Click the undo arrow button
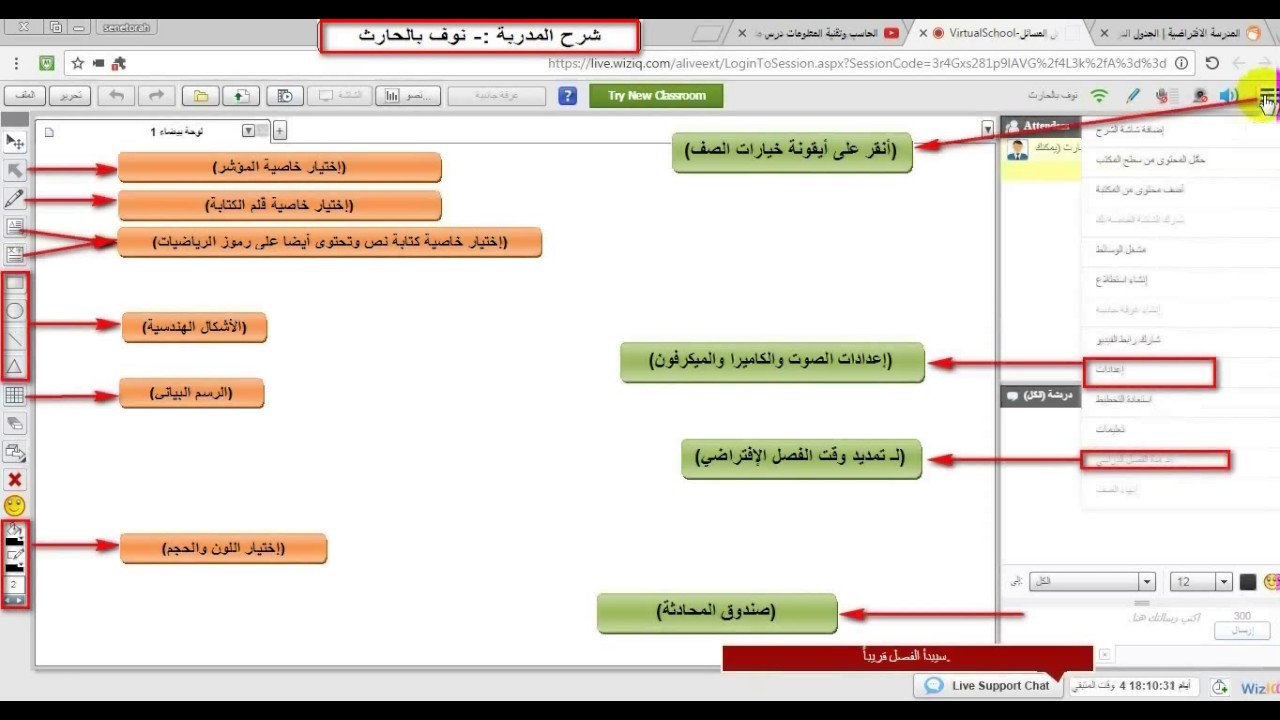1280x720 pixels. point(117,96)
